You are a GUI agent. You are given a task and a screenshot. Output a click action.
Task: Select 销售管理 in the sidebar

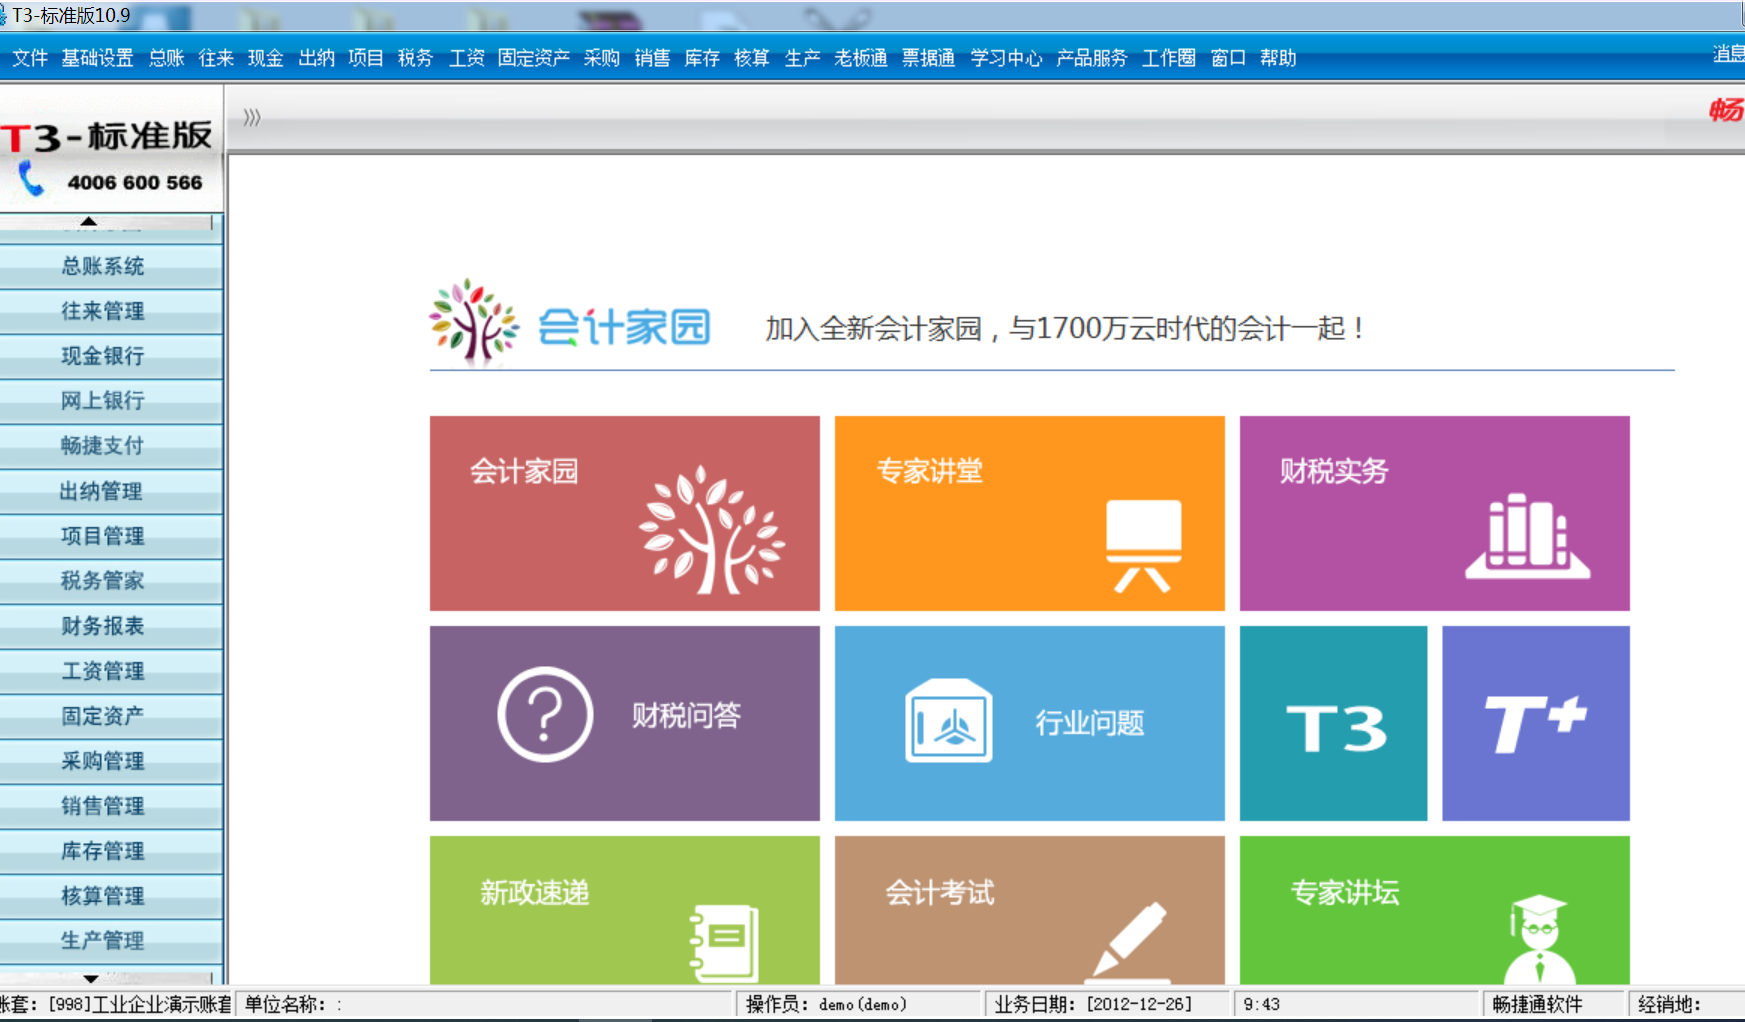click(111, 806)
